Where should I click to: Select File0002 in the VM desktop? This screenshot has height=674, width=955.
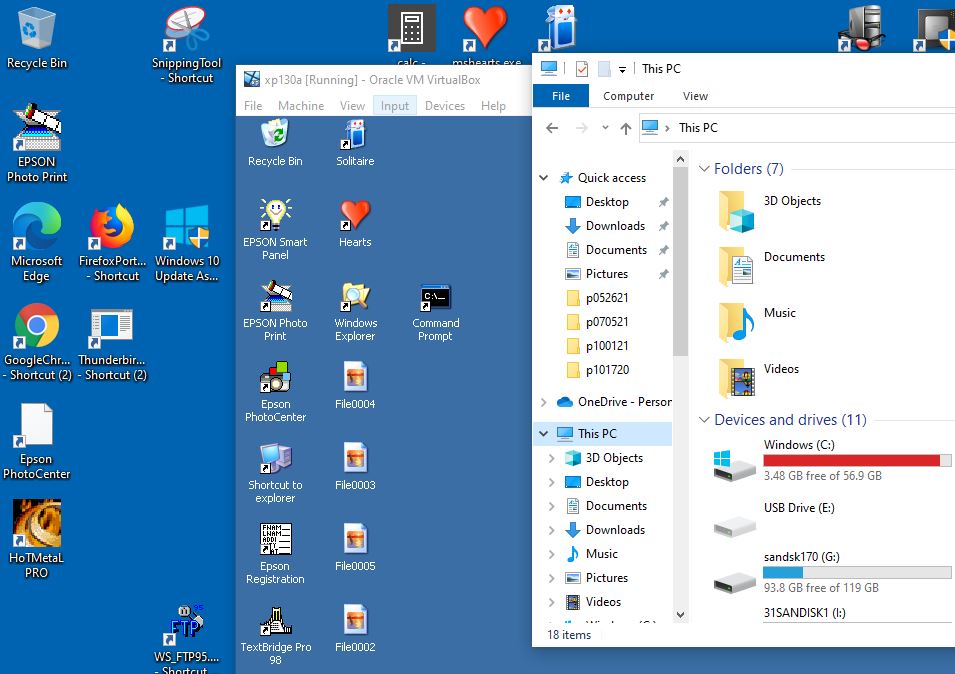tap(355, 628)
